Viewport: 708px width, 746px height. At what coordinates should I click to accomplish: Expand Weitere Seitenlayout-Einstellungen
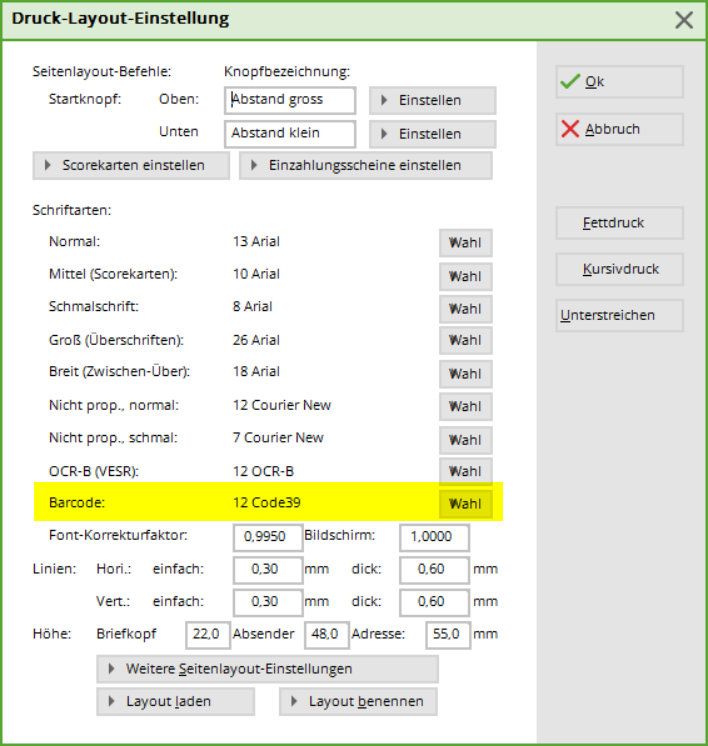[x=267, y=668]
